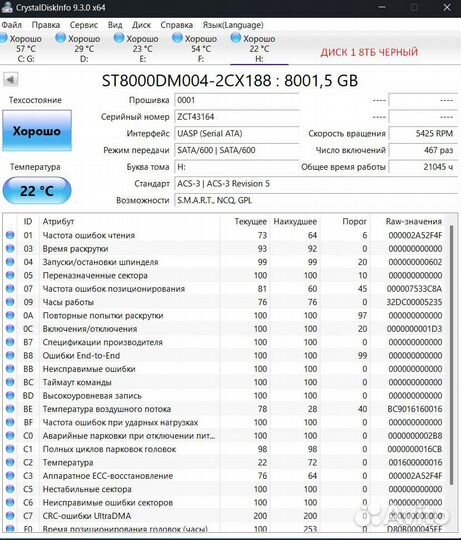Screen dimensions: 461x540
Task: Click status icon for Нестабильные сектора
Action: coord(10,489)
